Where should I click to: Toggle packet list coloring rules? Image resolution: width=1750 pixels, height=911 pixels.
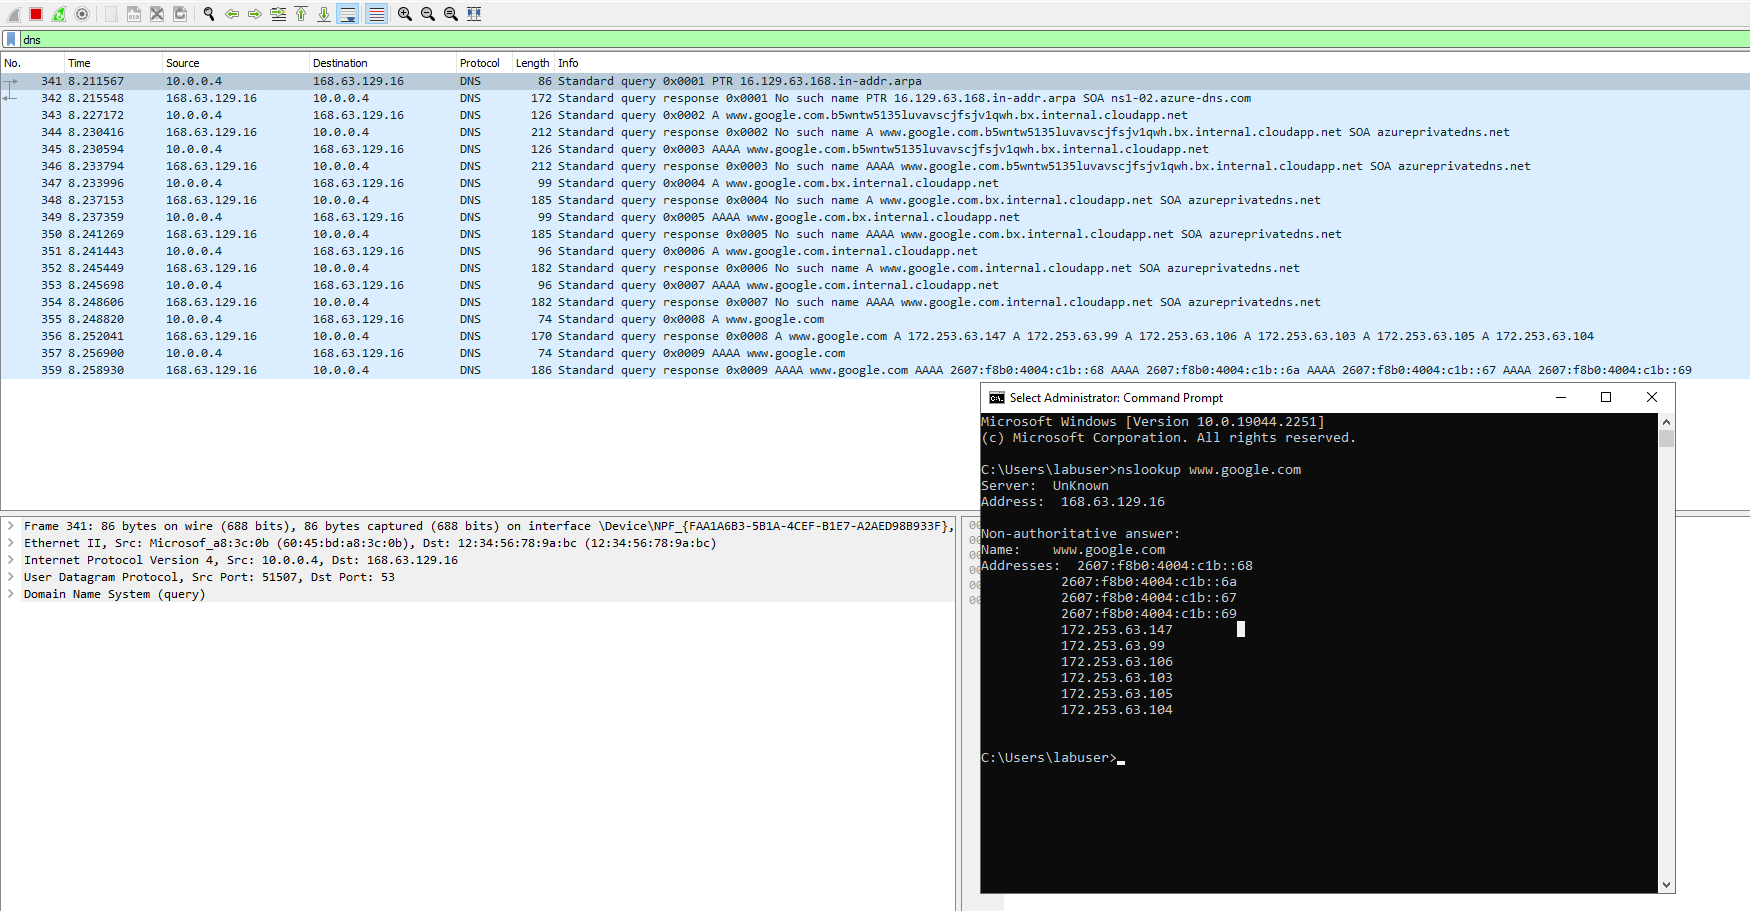click(x=376, y=14)
